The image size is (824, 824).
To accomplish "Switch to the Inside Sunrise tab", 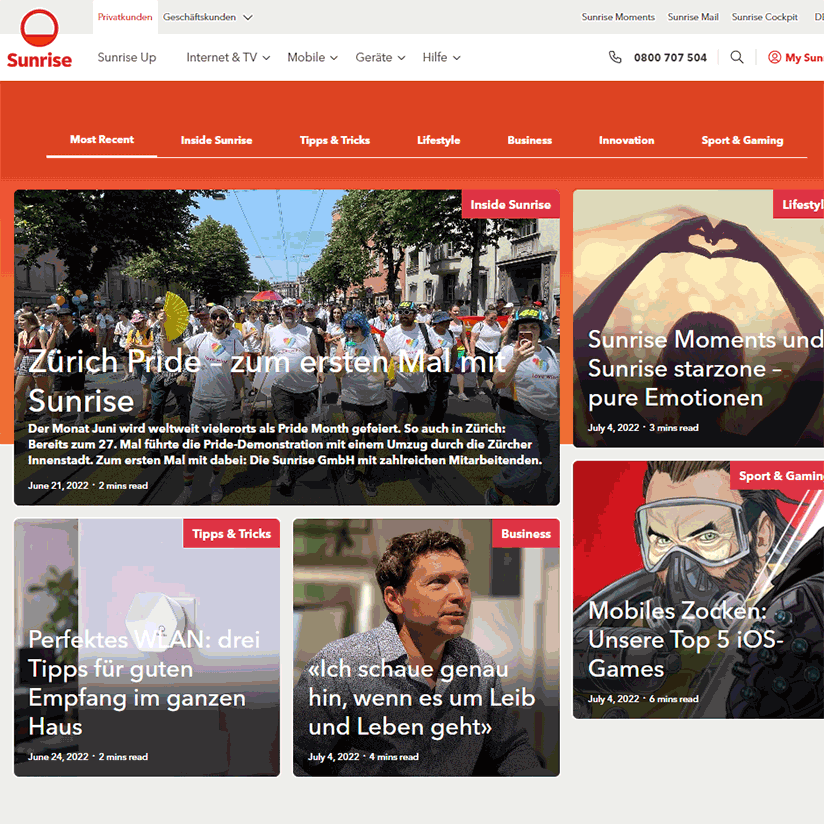I will (217, 140).
